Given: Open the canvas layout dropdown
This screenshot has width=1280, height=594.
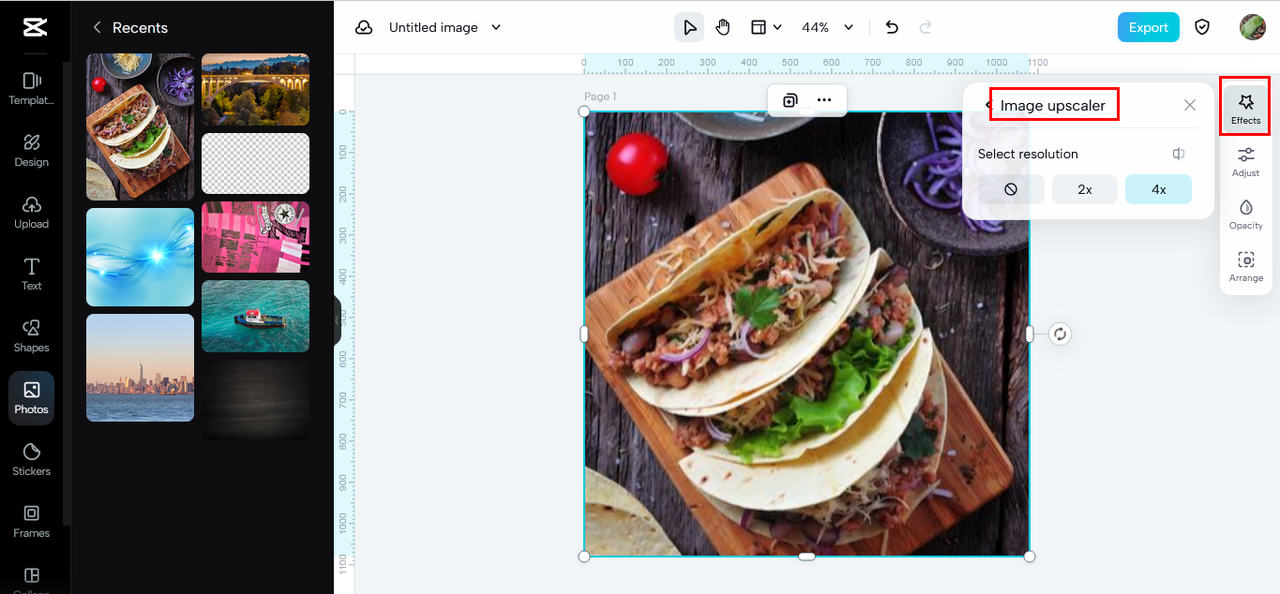Looking at the screenshot, I should click(766, 28).
